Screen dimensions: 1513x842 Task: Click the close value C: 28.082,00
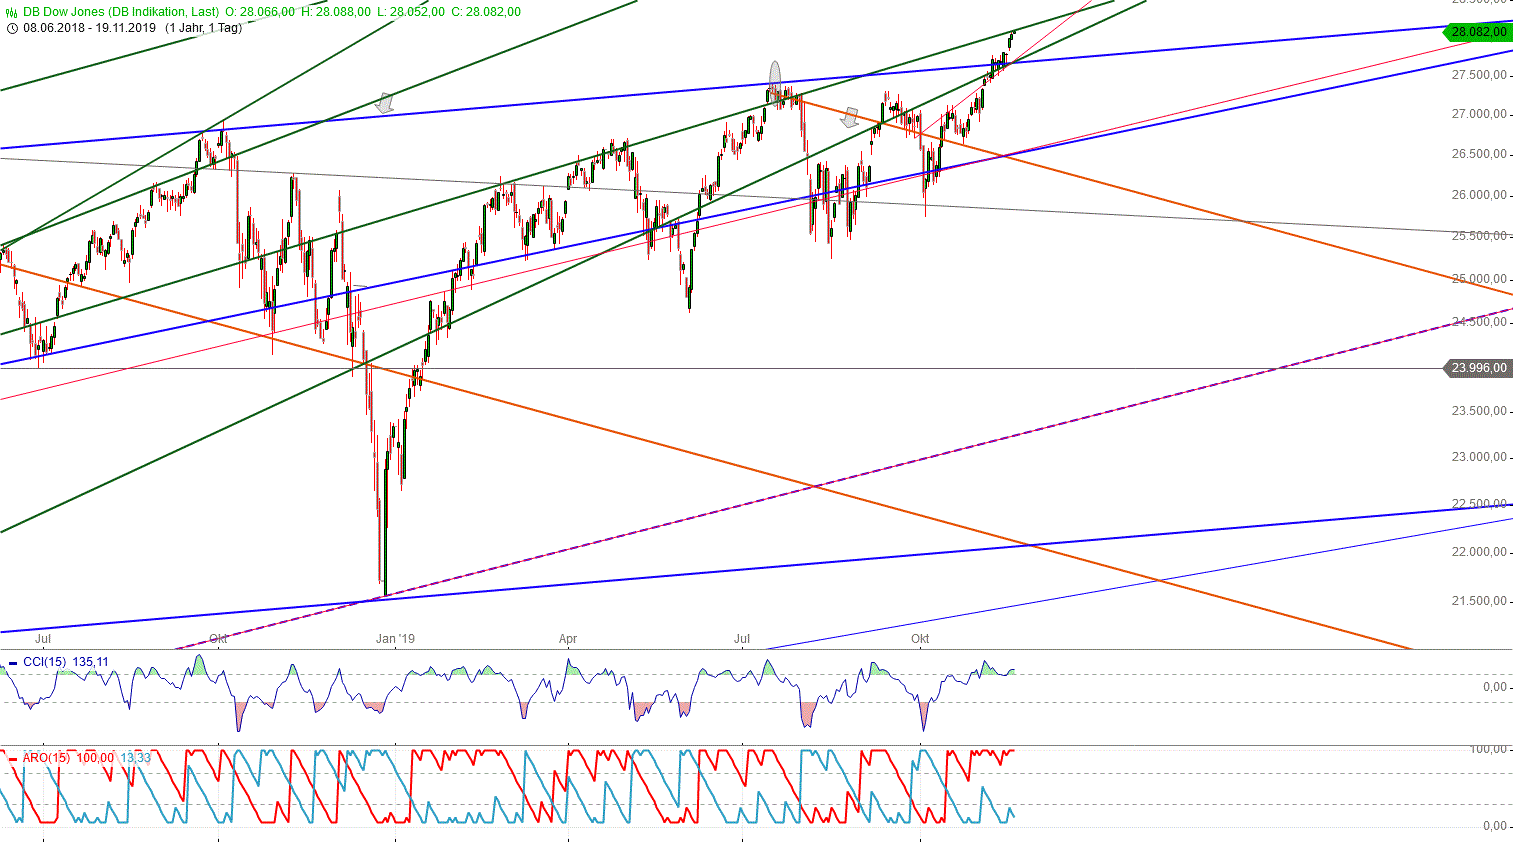[486, 12]
